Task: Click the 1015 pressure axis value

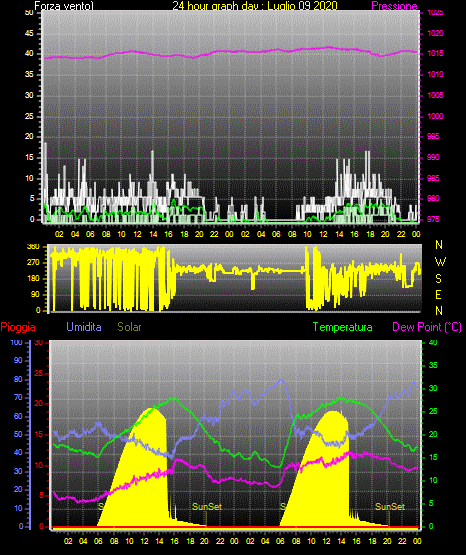Action: (x=435, y=53)
